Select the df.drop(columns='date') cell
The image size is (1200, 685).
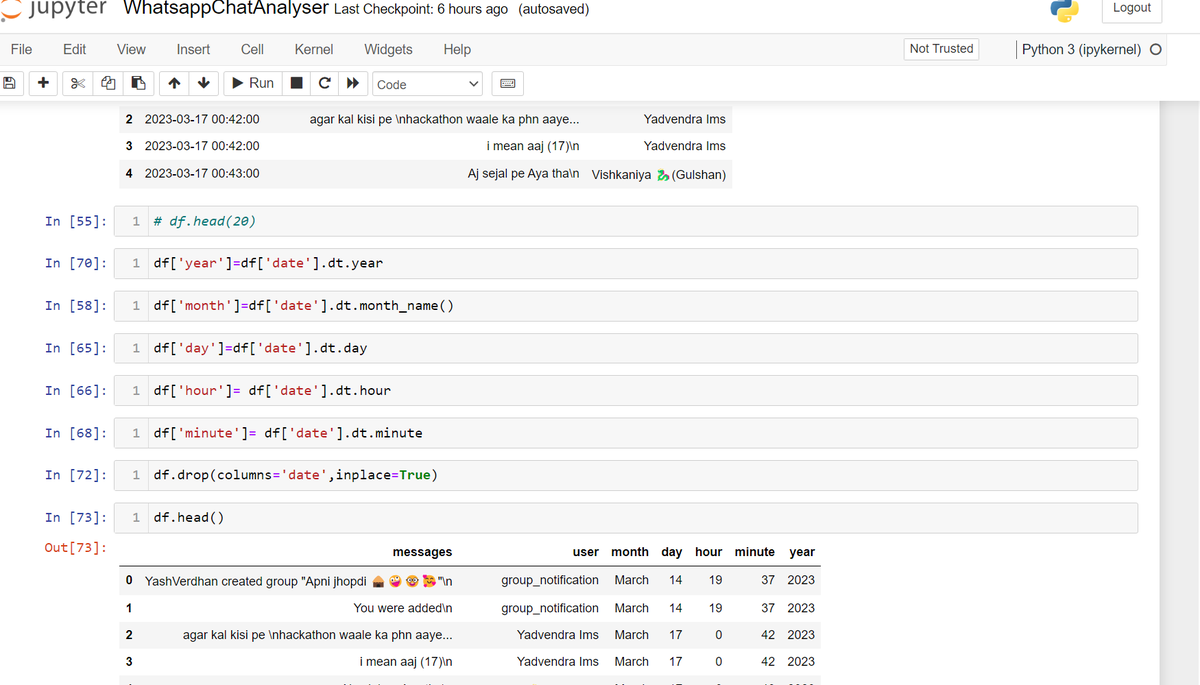[x=628, y=475]
